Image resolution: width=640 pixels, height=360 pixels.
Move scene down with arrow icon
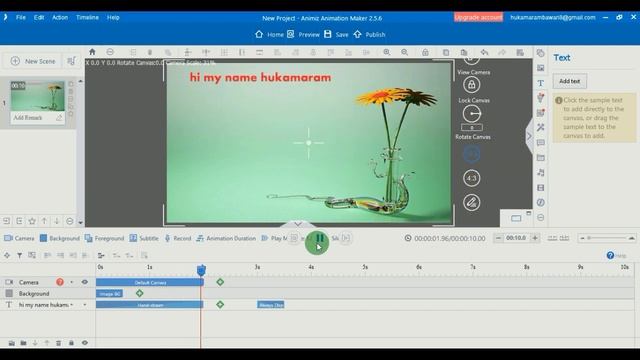(57, 221)
